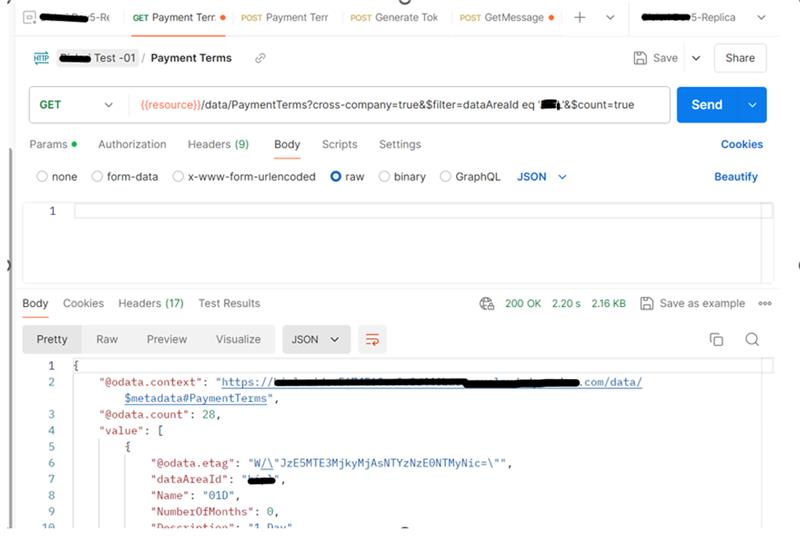The height and width of the screenshot is (536, 800).
Task: Copy the response body using copy icon
Action: pos(716,340)
